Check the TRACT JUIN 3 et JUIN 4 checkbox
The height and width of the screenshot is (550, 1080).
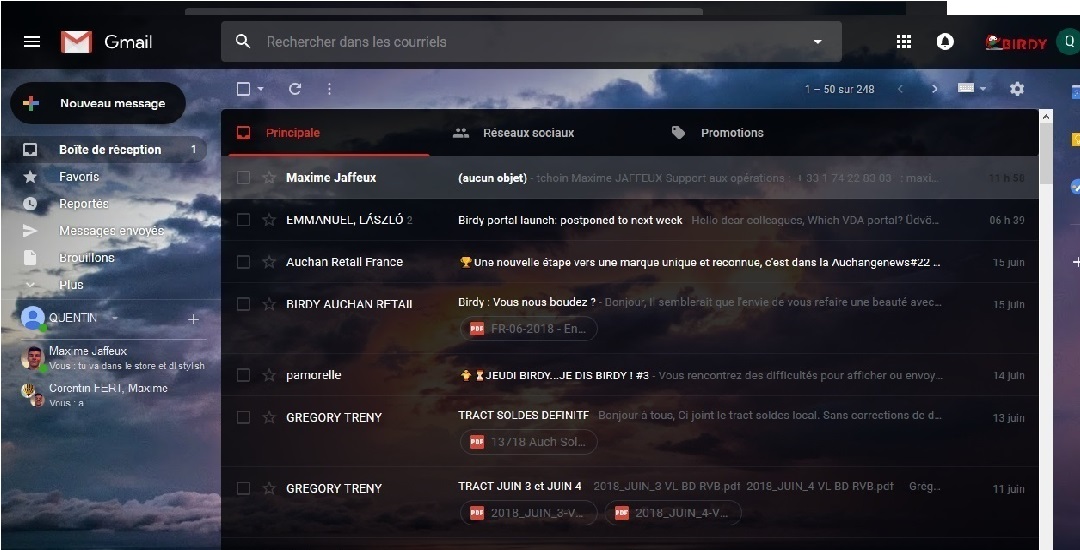tap(243, 488)
